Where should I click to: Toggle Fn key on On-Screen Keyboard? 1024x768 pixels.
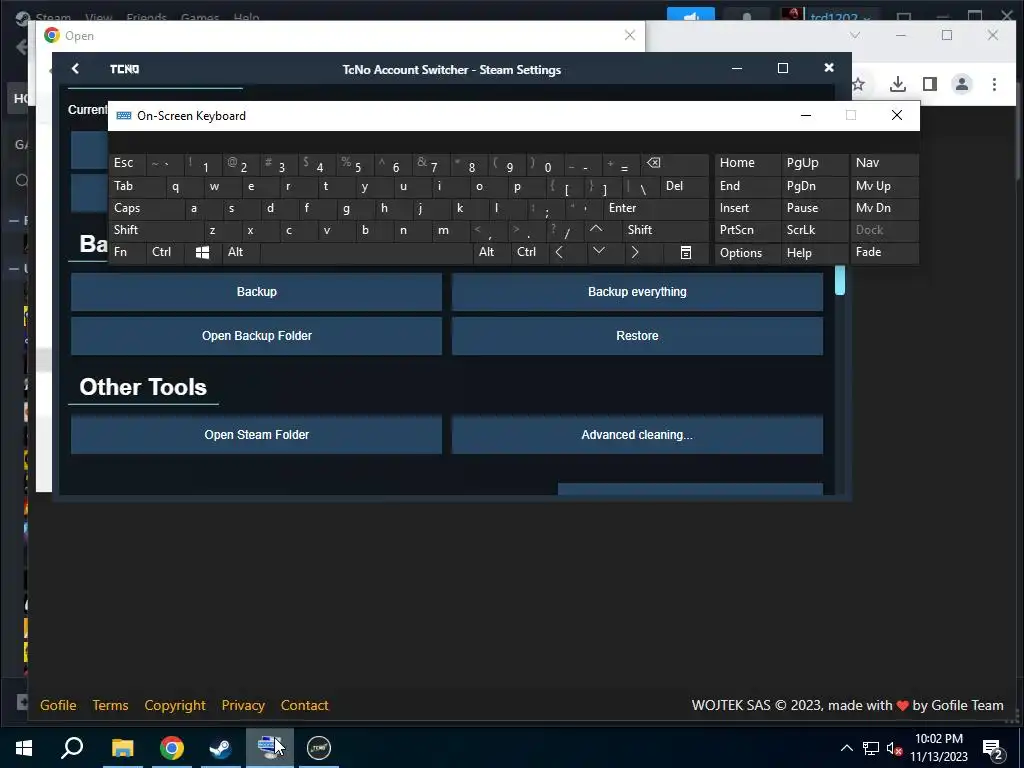pyautogui.click(x=127, y=251)
